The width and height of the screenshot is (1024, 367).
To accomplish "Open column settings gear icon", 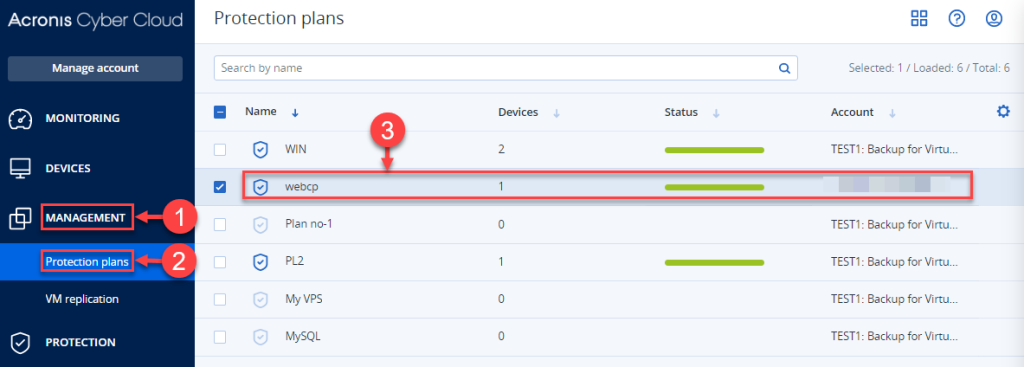I will point(1003,112).
